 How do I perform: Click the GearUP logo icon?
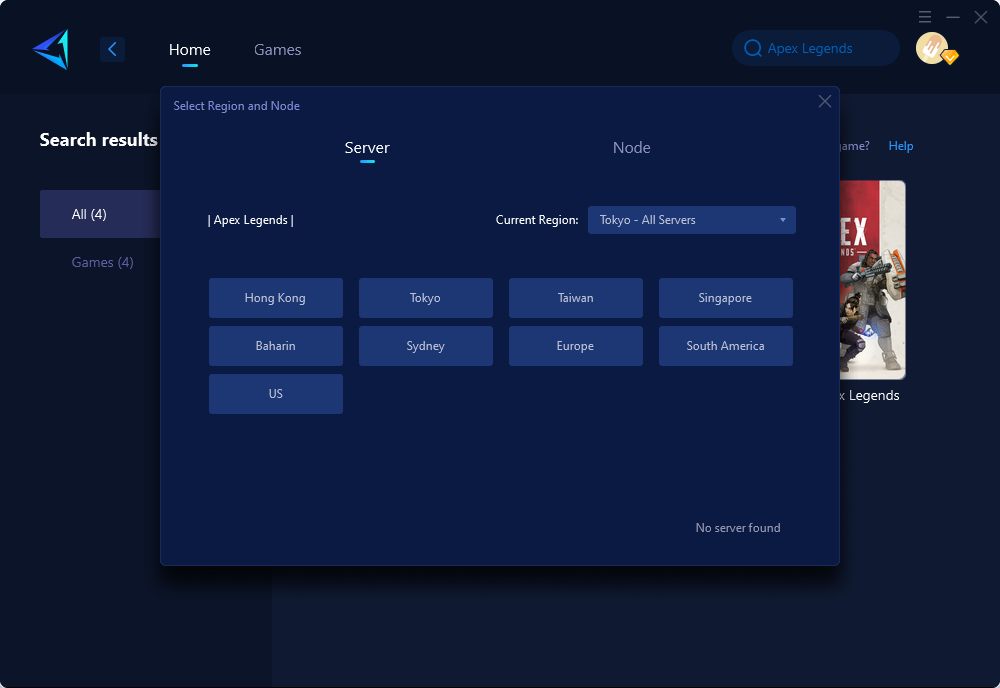pos(50,49)
